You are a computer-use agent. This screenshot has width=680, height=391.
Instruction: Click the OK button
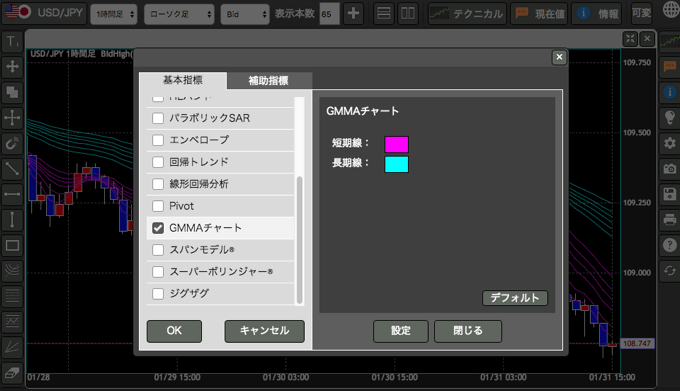[x=174, y=331]
